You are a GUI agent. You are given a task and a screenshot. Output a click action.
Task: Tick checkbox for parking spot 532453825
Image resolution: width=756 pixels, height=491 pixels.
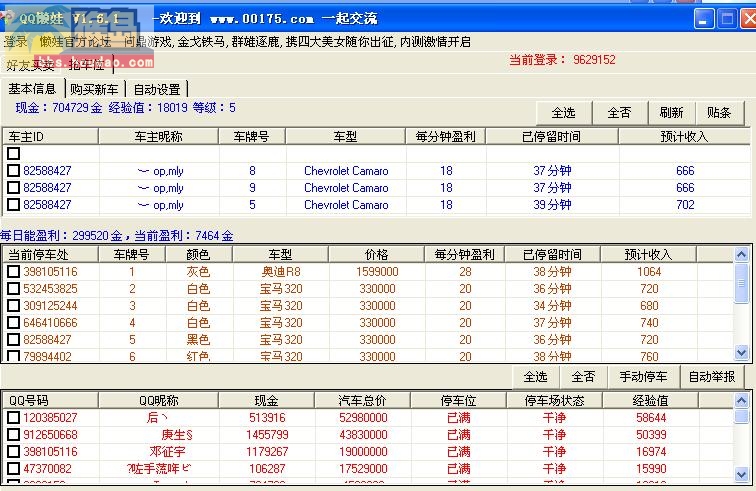[14, 288]
